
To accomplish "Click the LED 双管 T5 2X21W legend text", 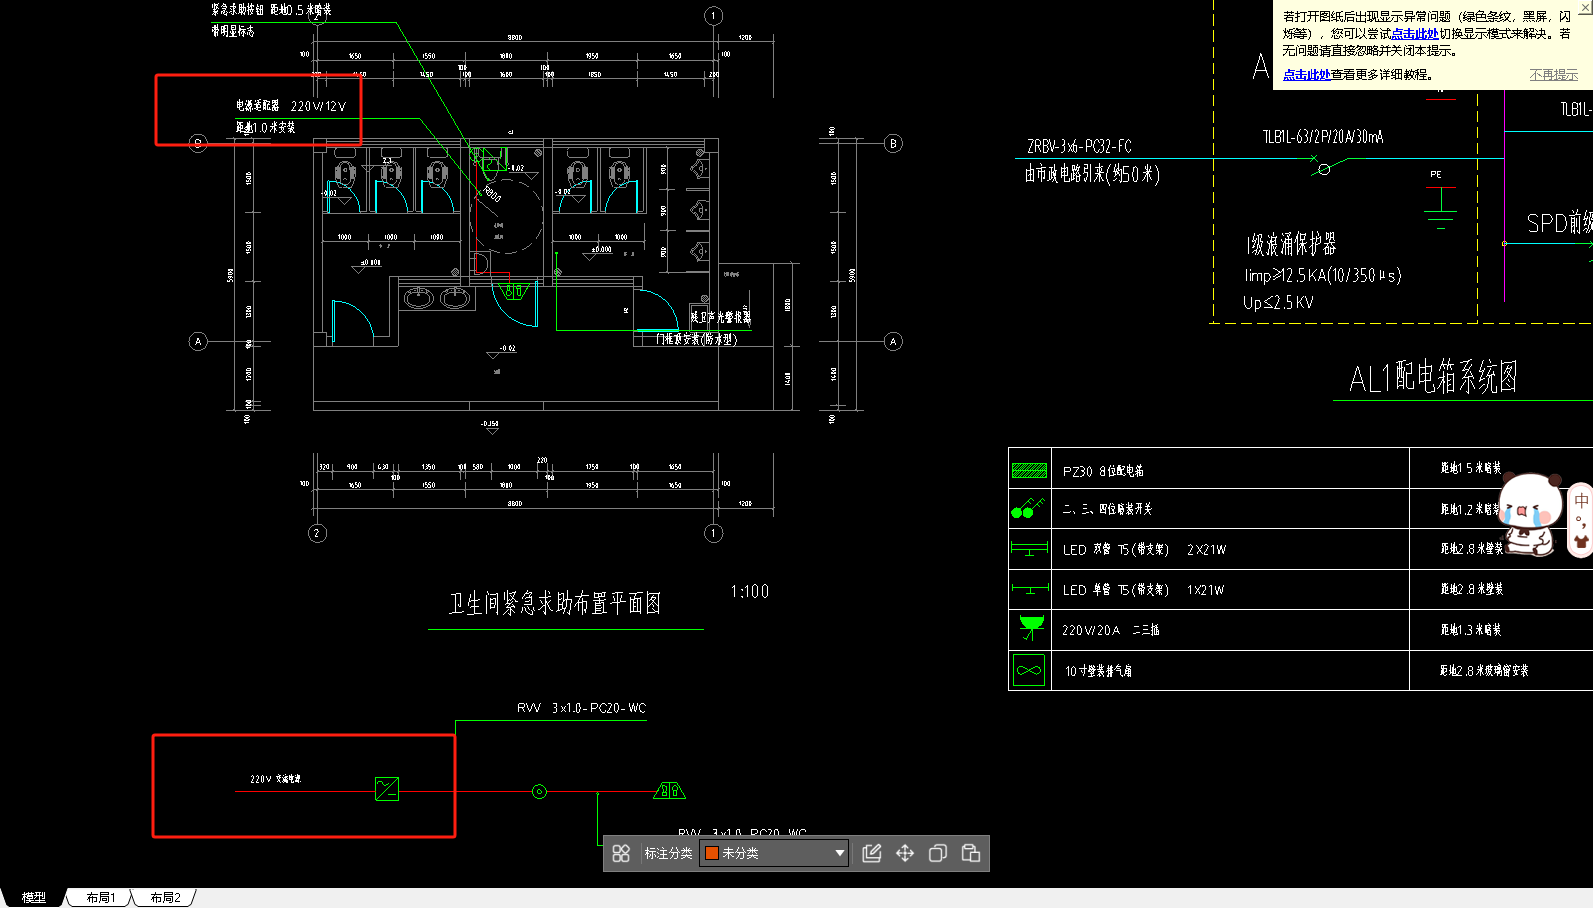I will (x=1144, y=550).
